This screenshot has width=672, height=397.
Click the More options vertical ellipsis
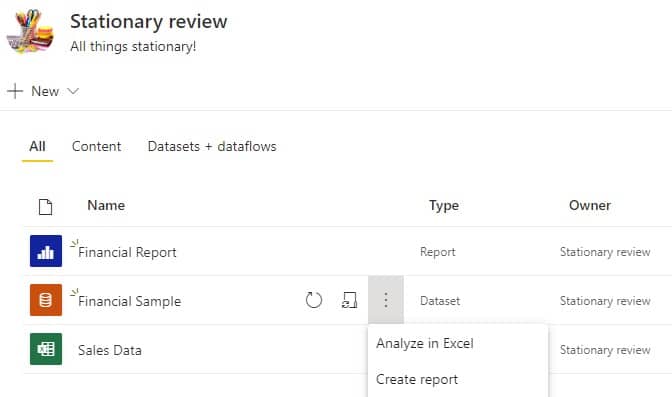tap(386, 300)
